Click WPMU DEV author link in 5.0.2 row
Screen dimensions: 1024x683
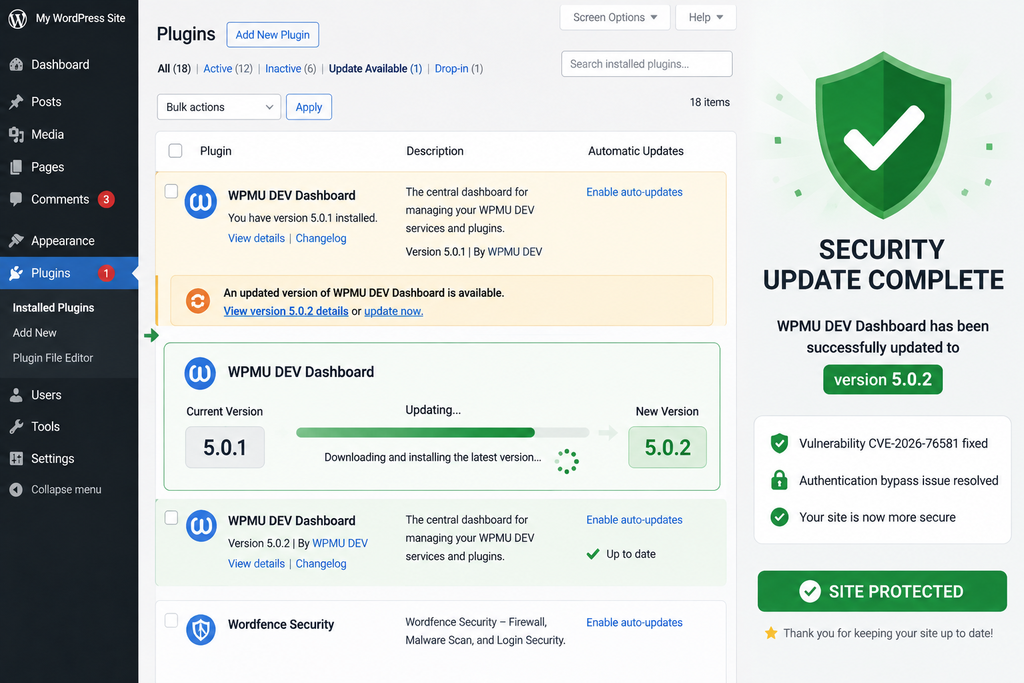[340, 543]
